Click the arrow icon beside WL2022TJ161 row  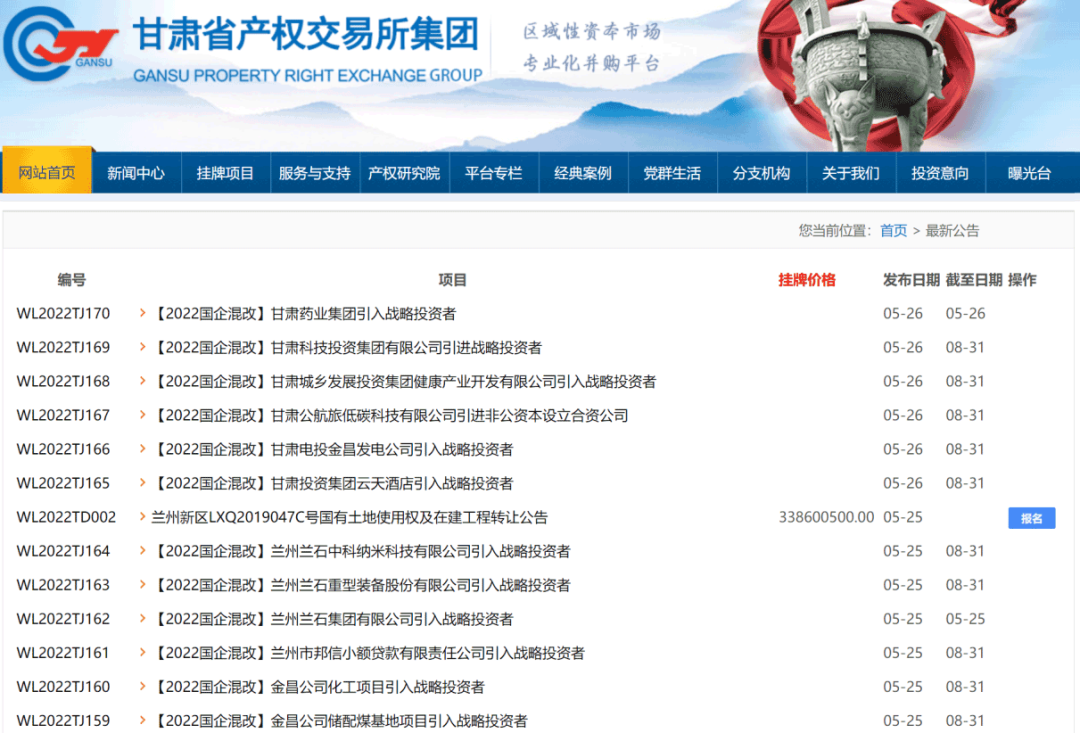(x=143, y=652)
